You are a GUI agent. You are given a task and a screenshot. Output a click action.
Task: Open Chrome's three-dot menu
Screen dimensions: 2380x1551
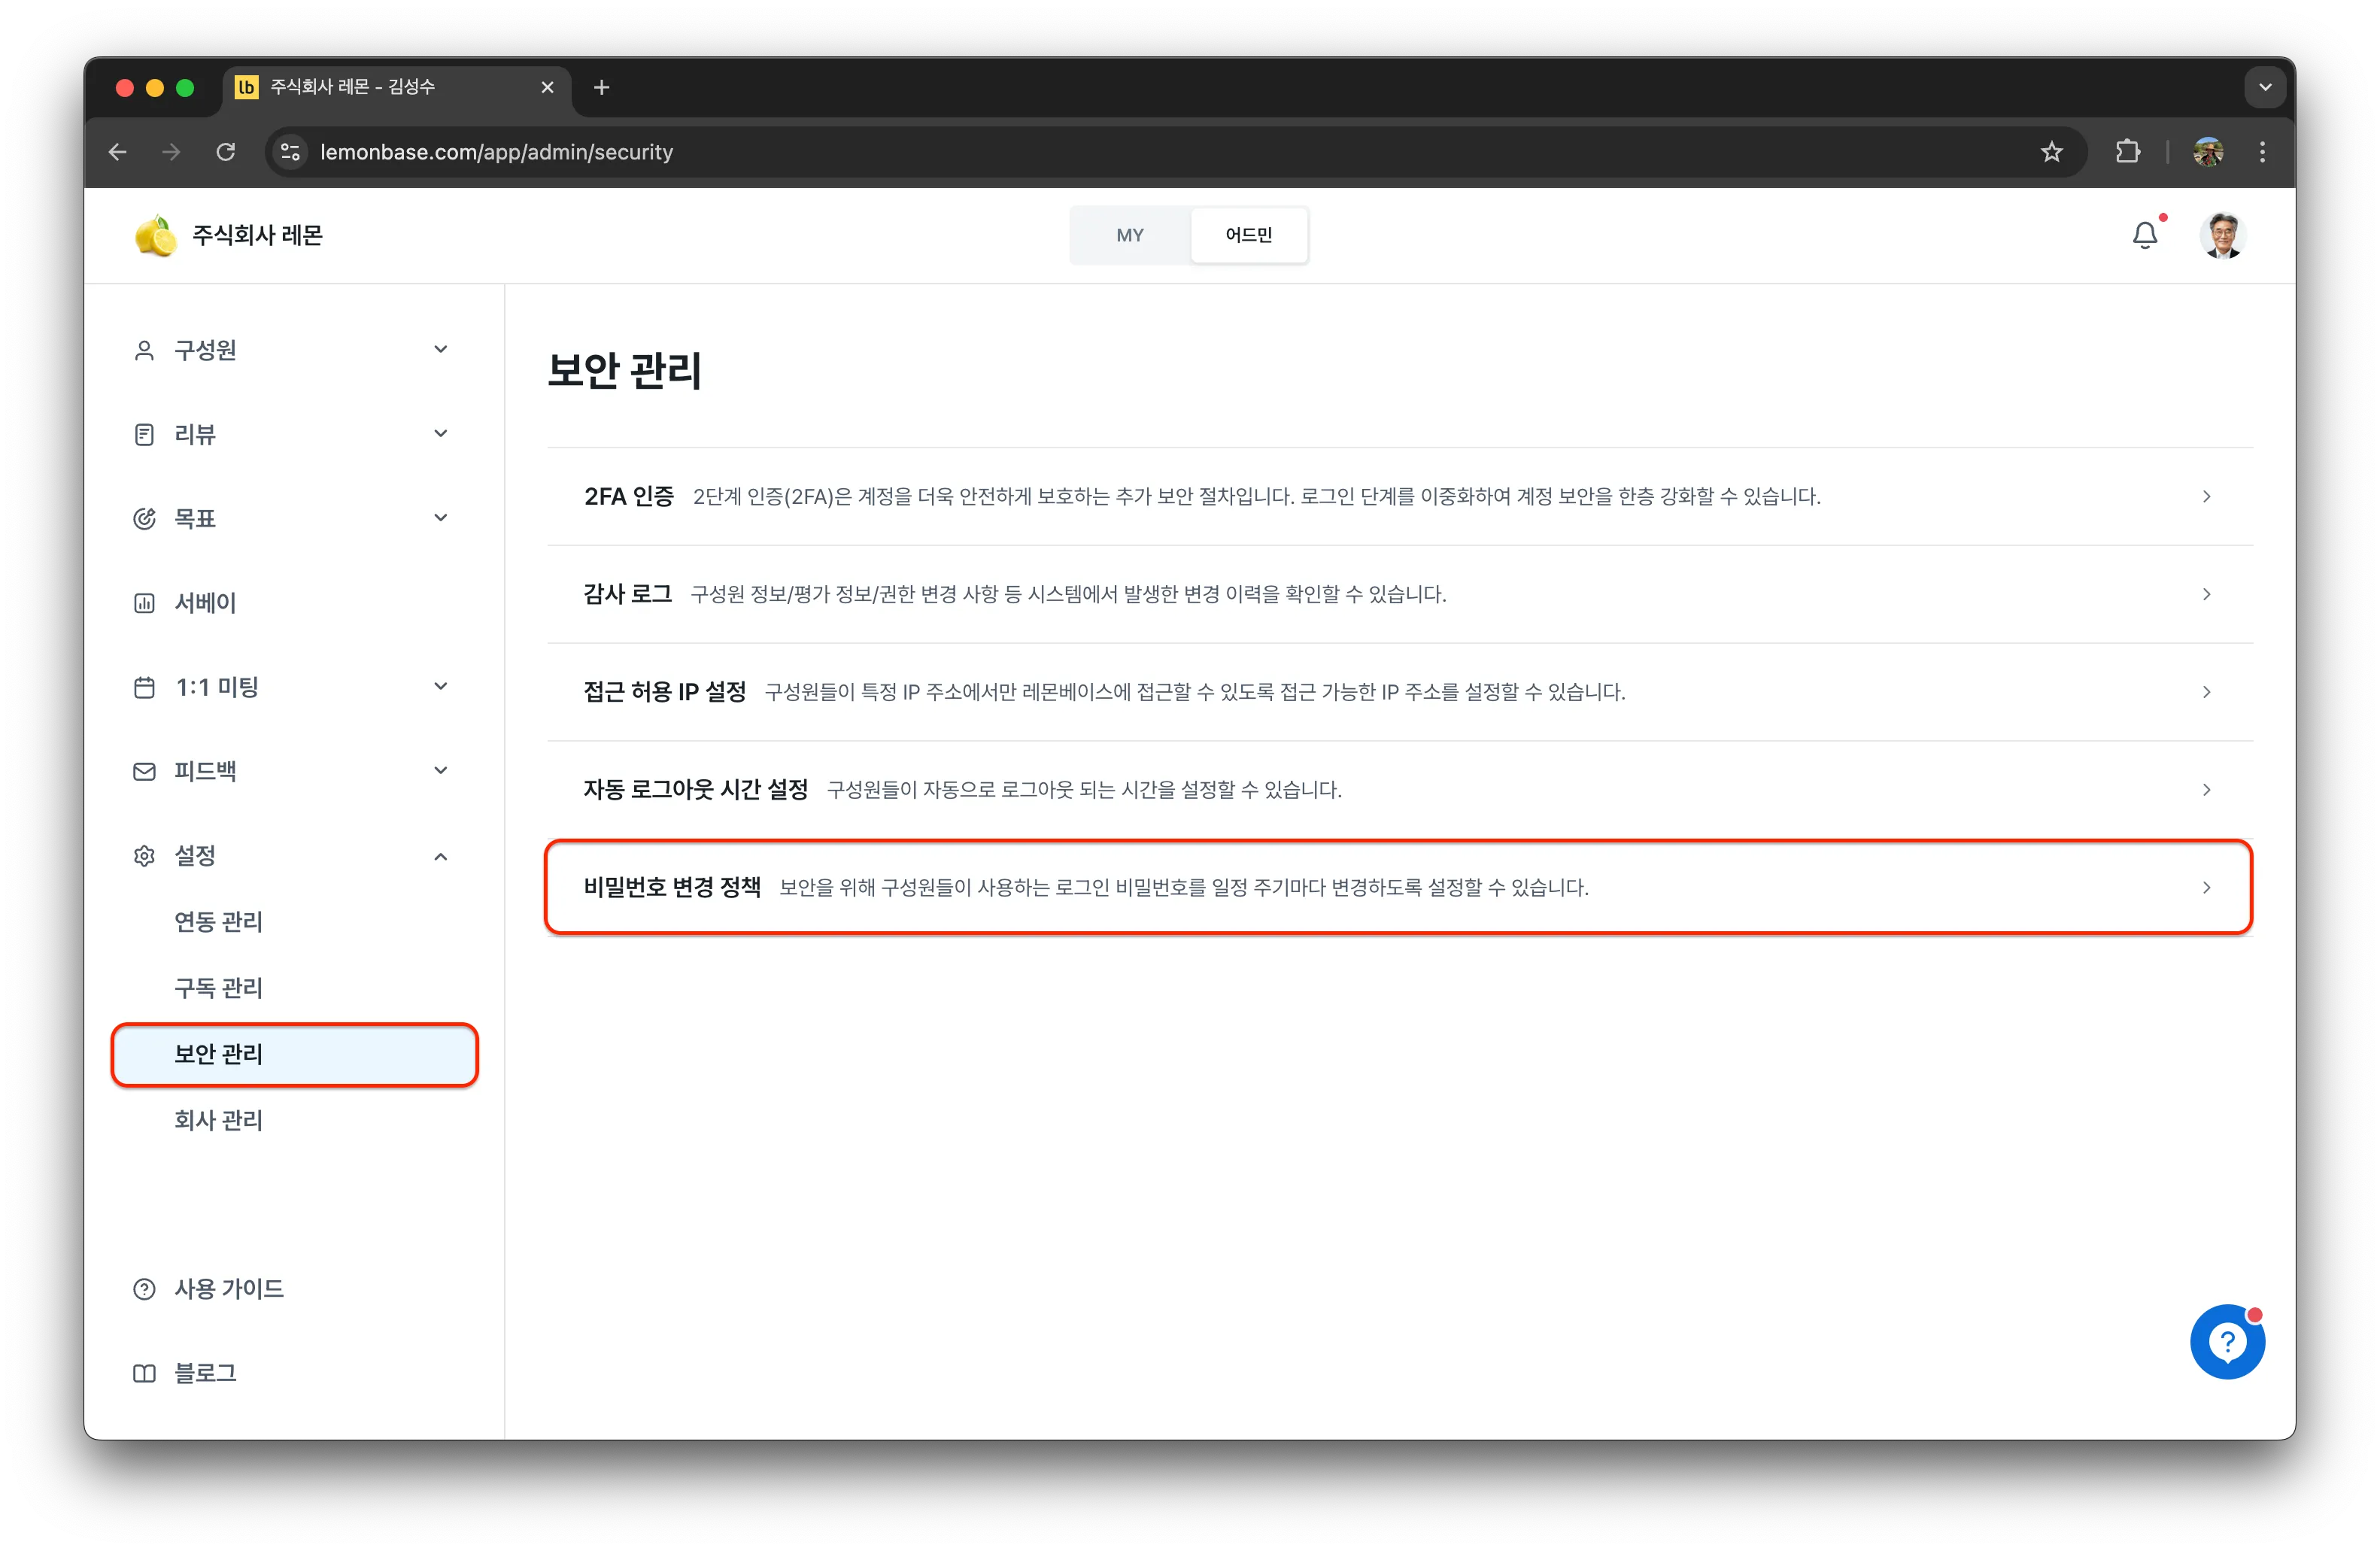click(2262, 152)
